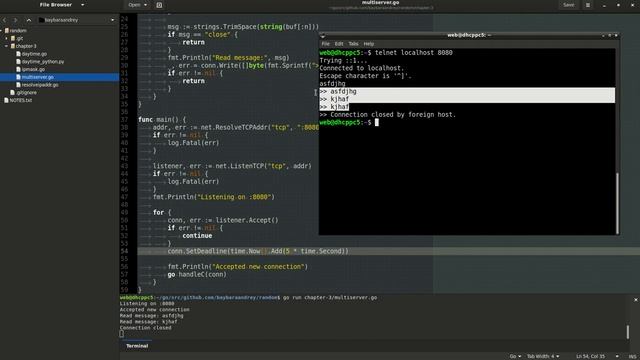The width and height of the screenshot is (640, 360).
Task: Open the File menu in the terminal window
Action: (325, 44)
